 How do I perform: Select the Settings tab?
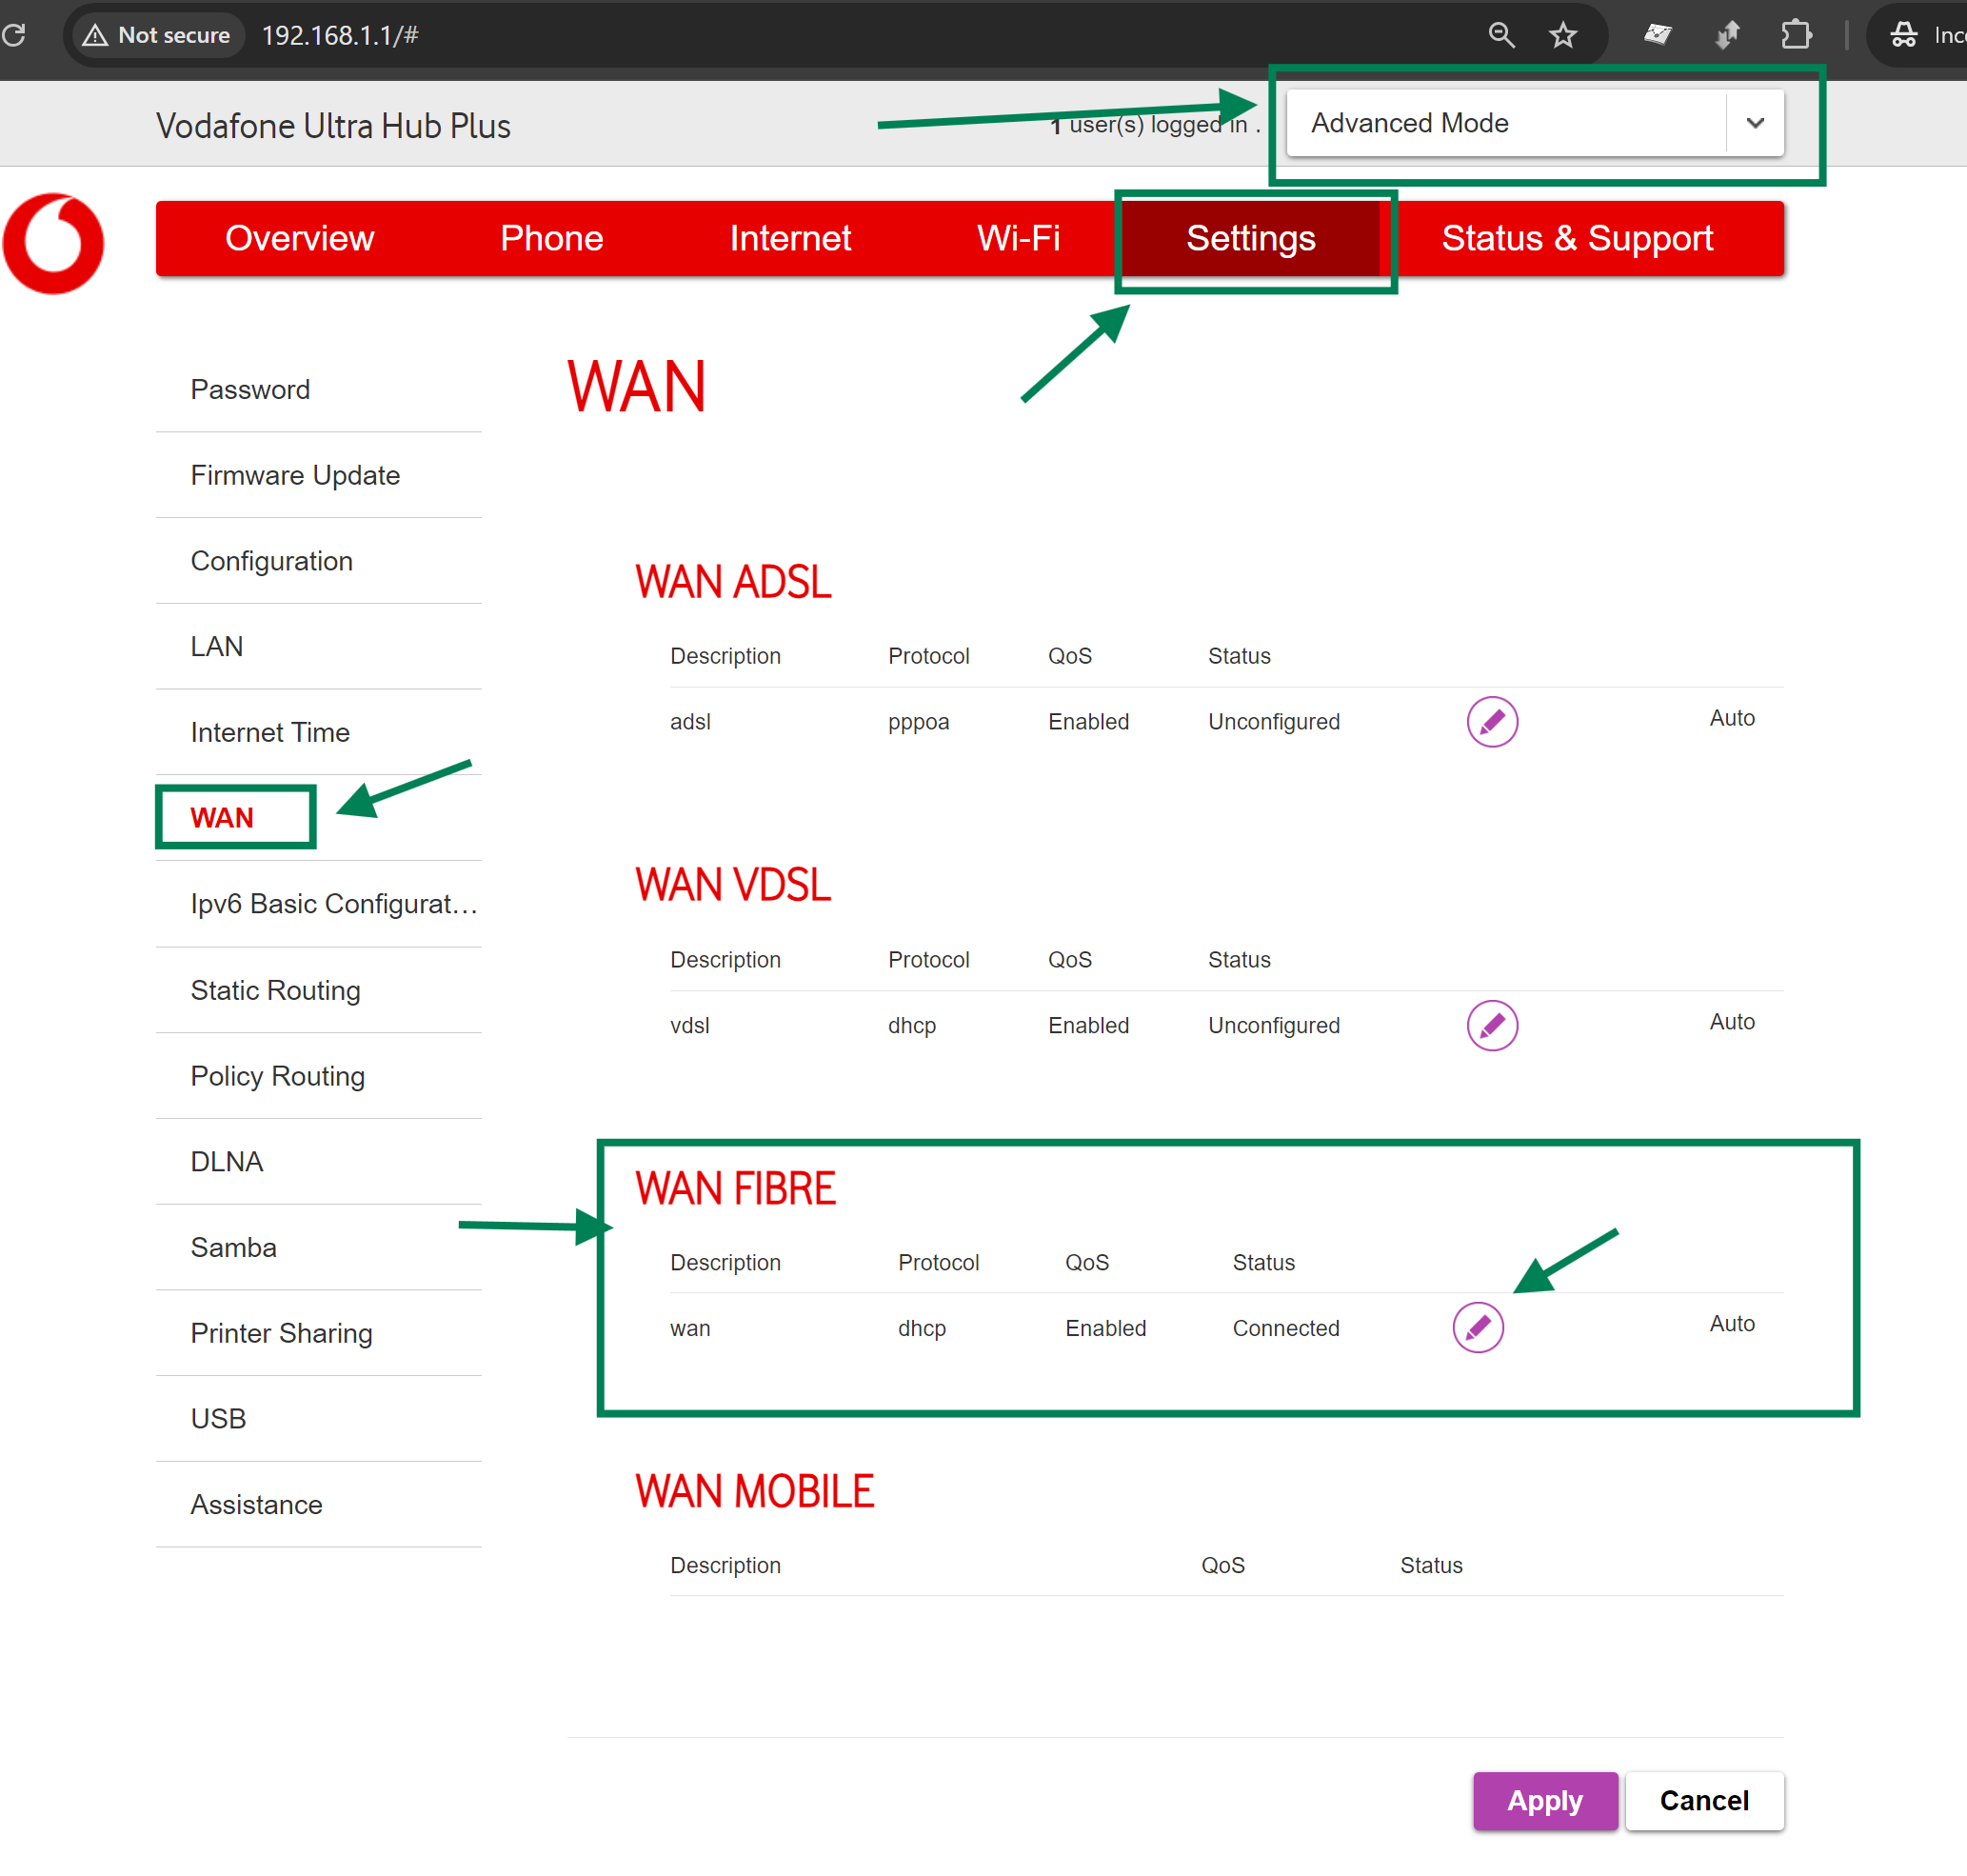(1251, 238)
